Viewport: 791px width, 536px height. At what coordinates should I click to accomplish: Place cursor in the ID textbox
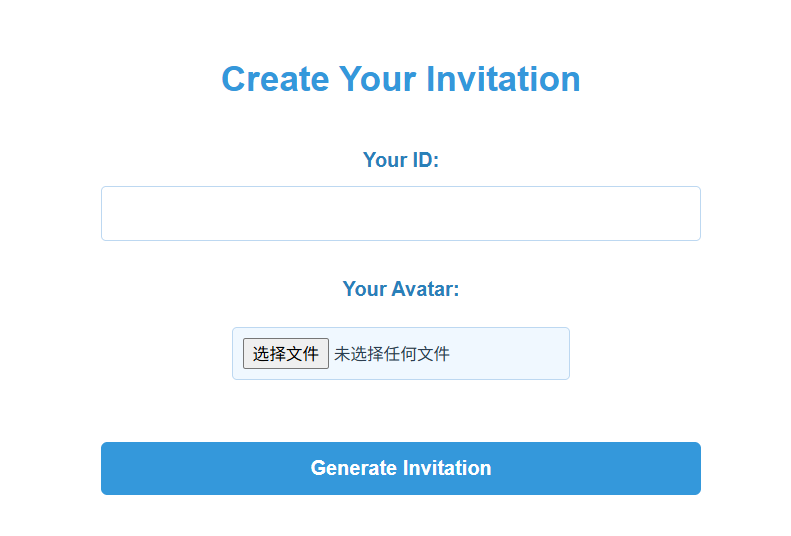[401, 213]
